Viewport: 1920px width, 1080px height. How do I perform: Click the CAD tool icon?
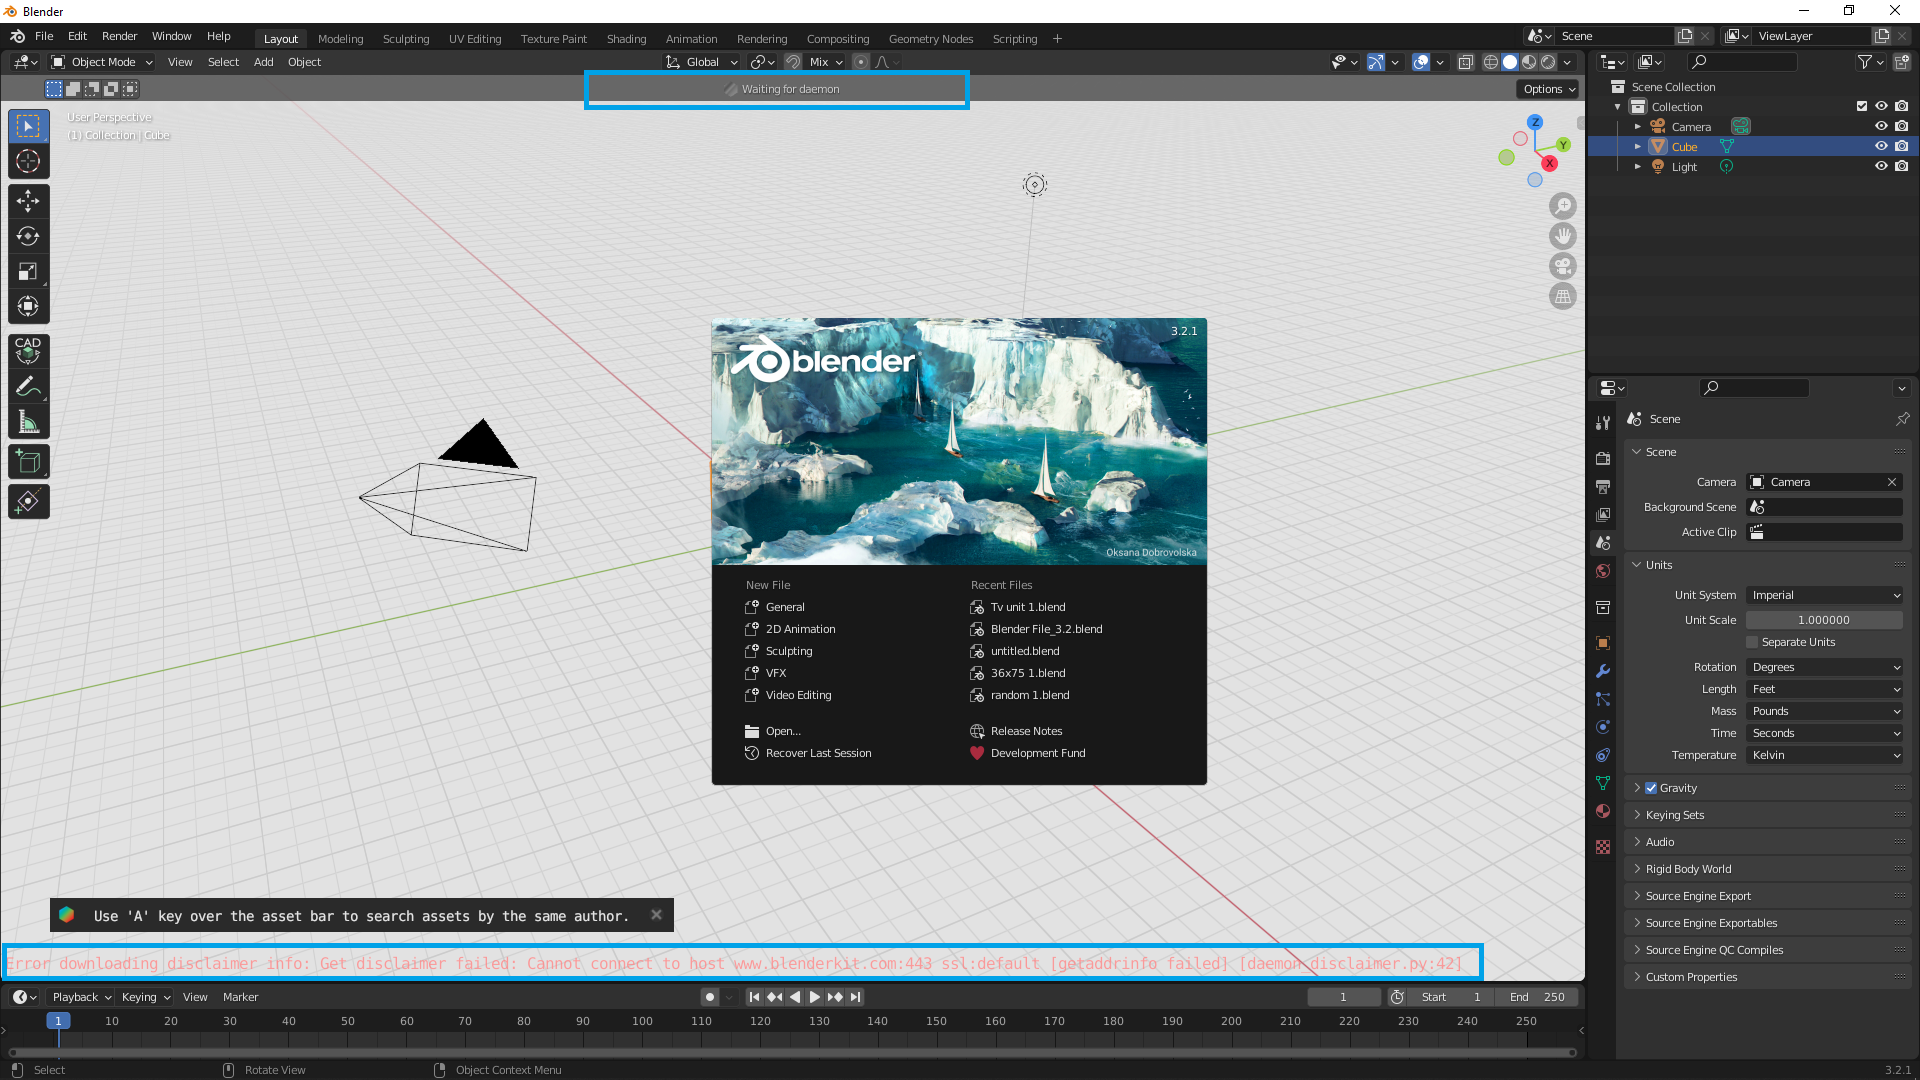[28, 350]
